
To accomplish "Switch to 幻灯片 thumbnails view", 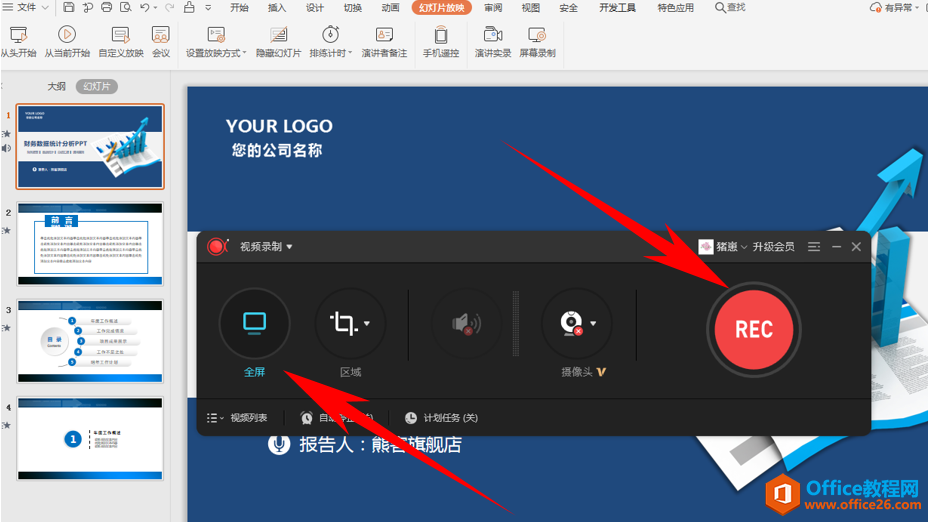I will pos(96,86).
